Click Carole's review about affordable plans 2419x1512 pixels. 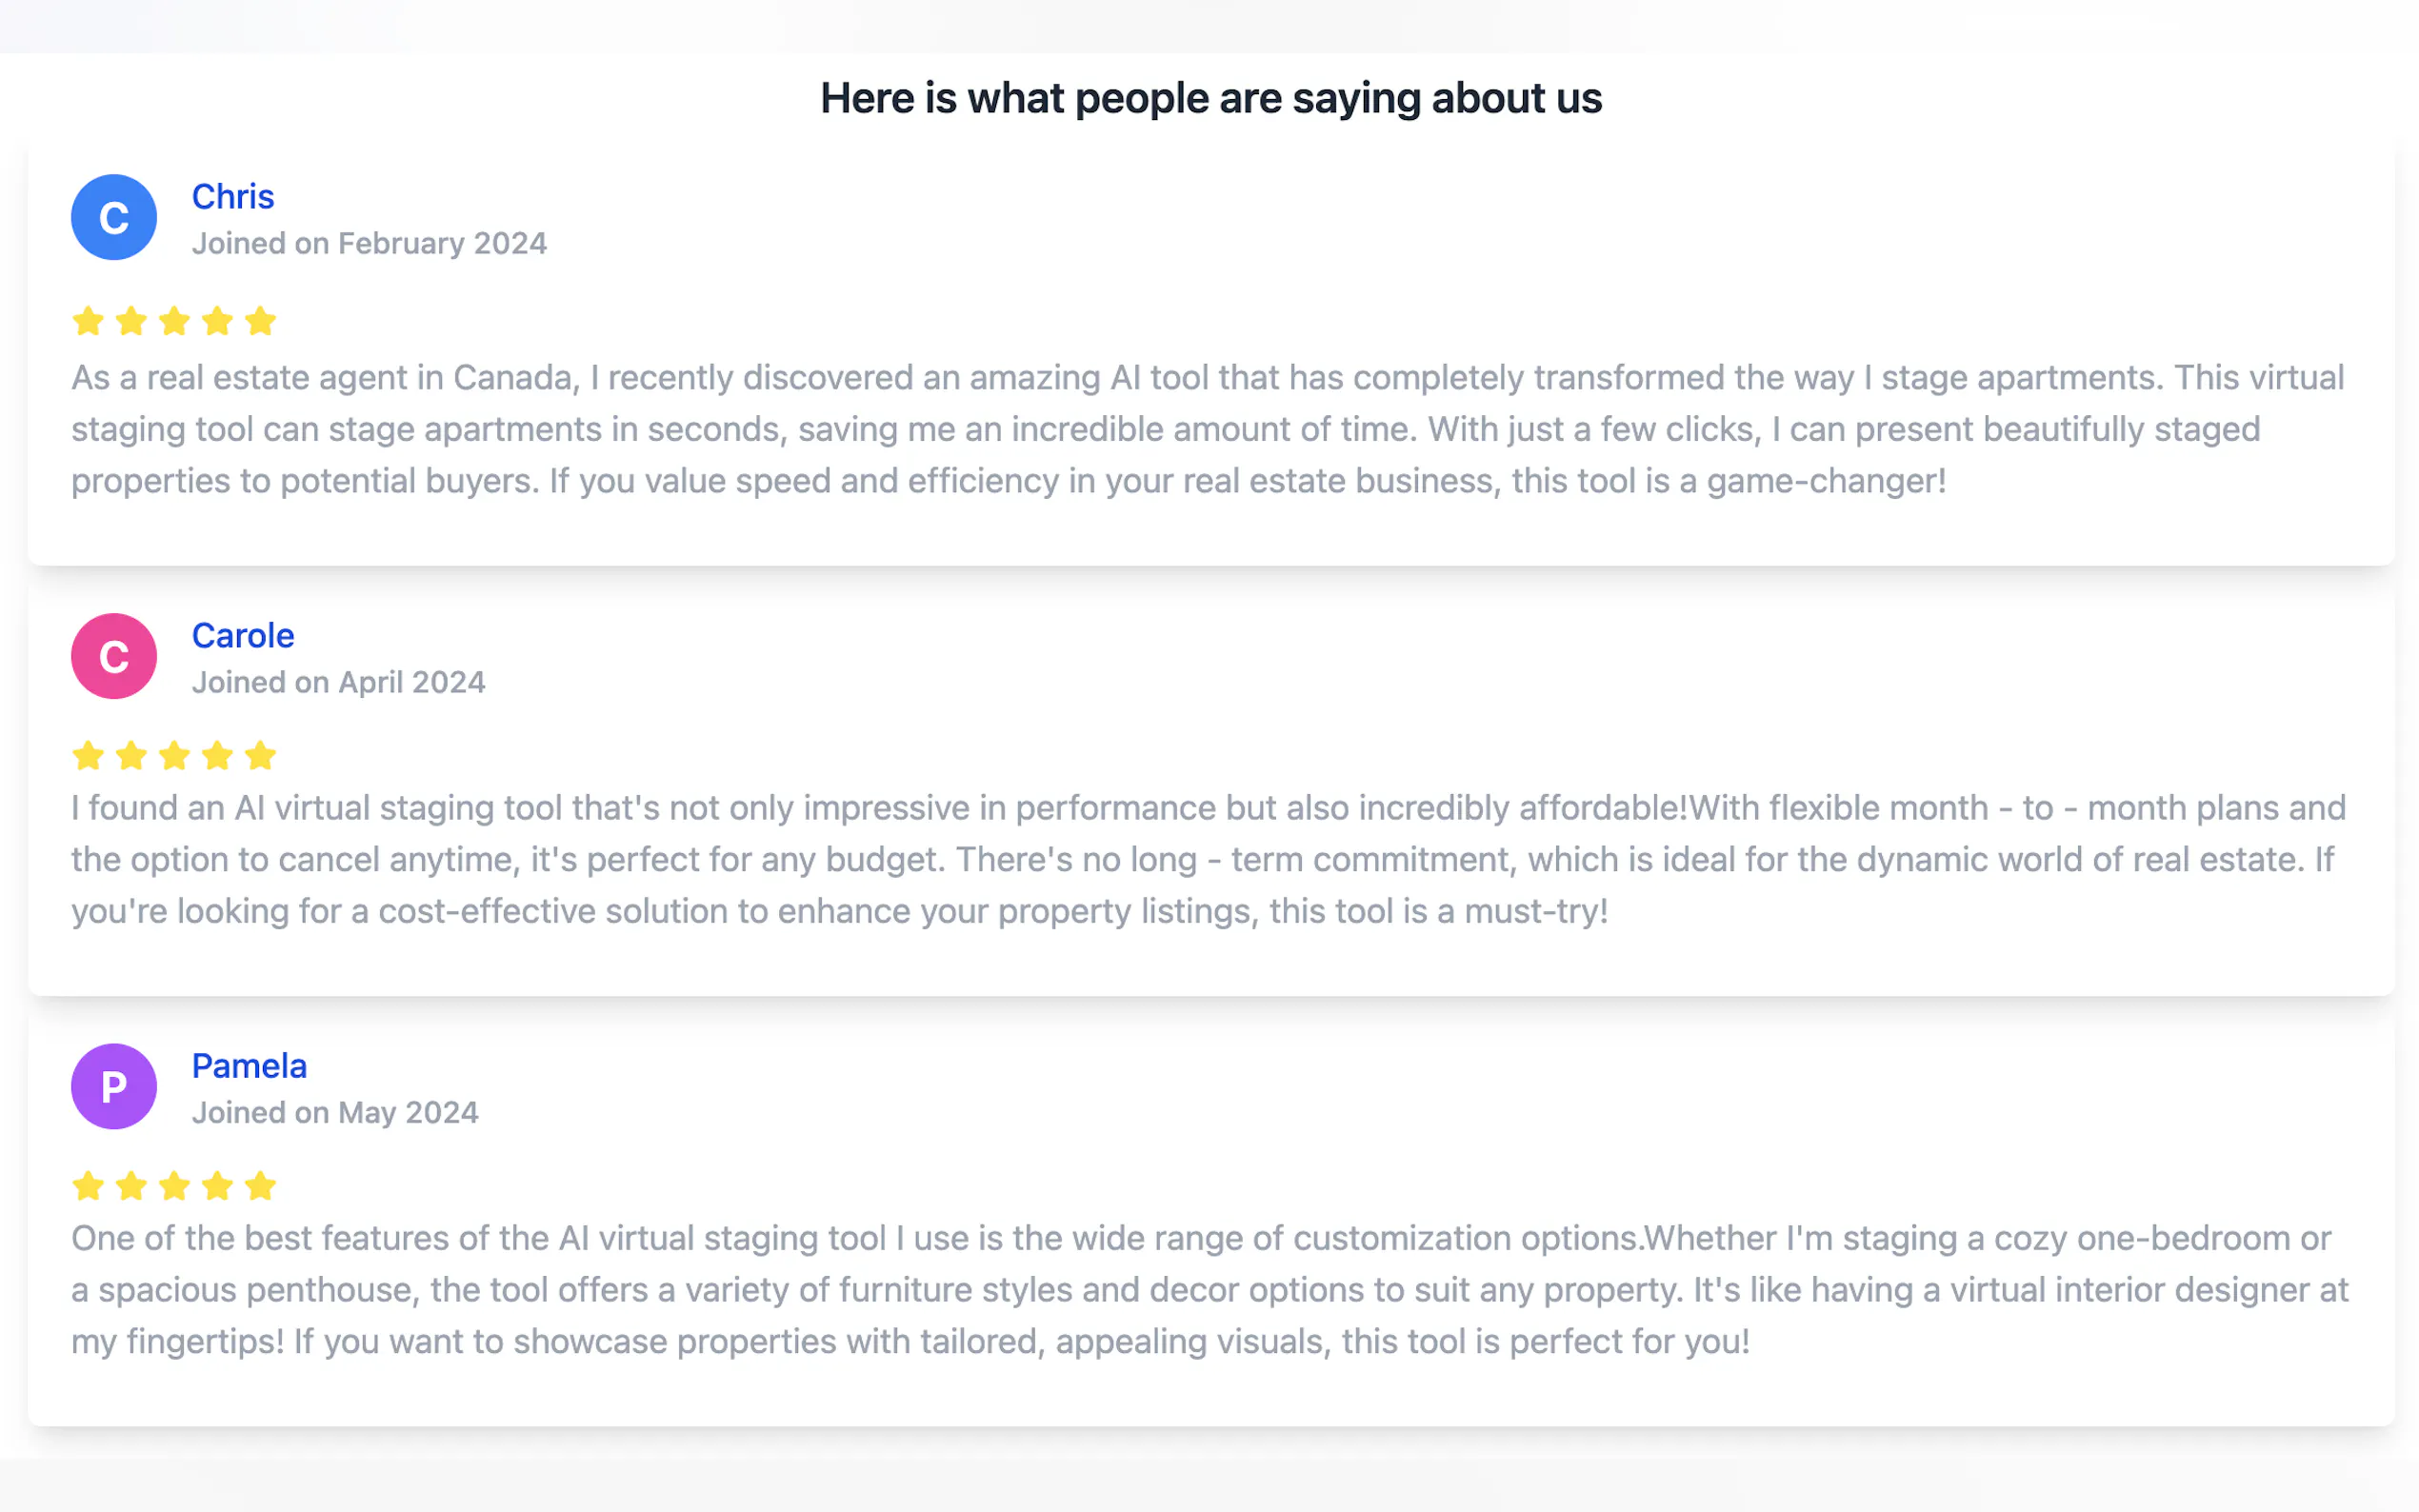click(1207, 859)
